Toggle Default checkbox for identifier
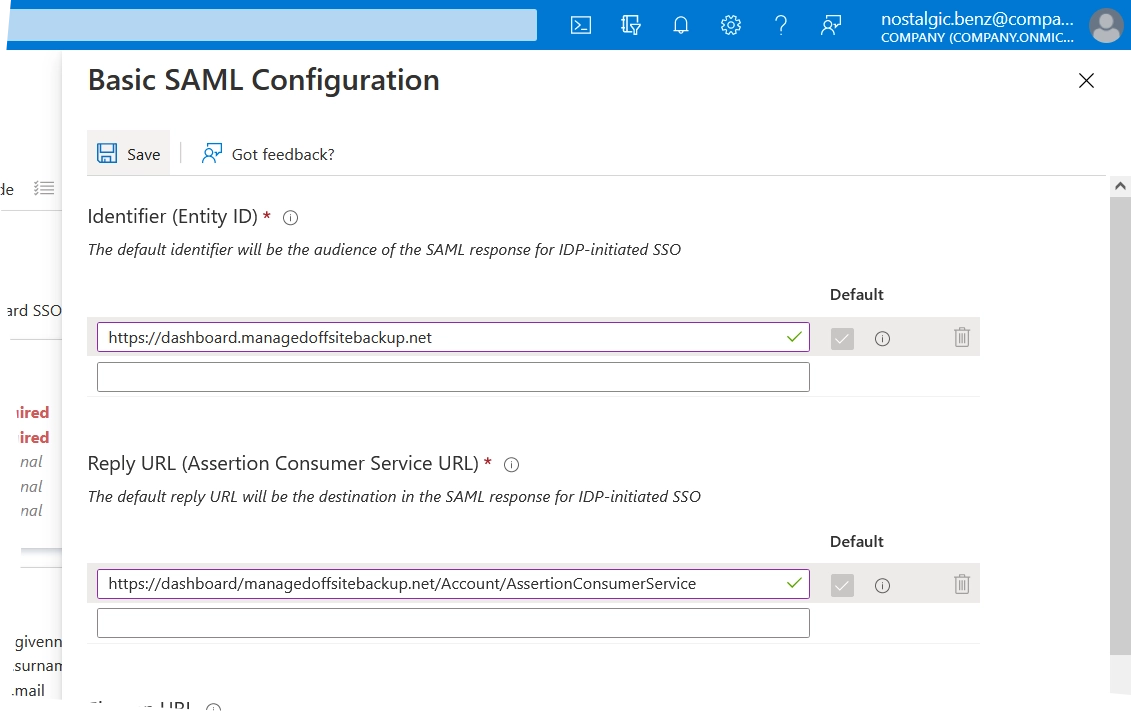 tap(842, 338)
